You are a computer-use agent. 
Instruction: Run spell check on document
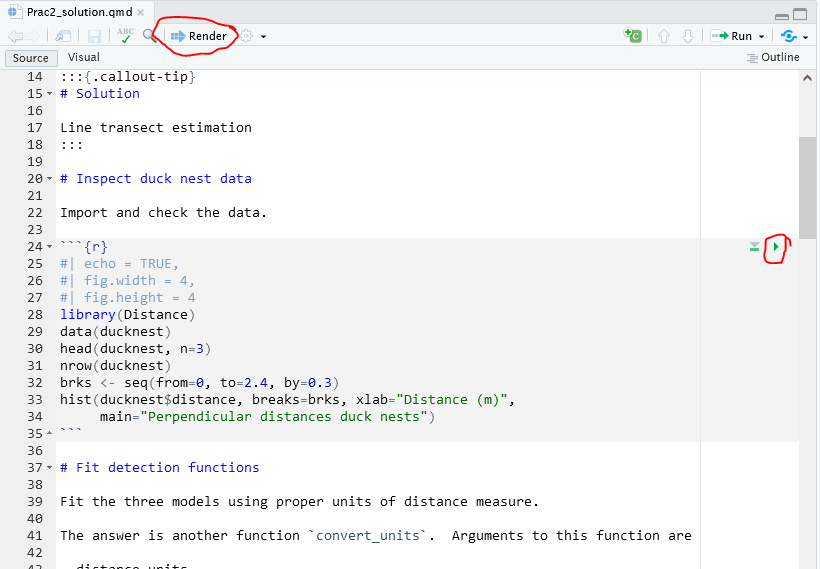click(x=125, y=36)
